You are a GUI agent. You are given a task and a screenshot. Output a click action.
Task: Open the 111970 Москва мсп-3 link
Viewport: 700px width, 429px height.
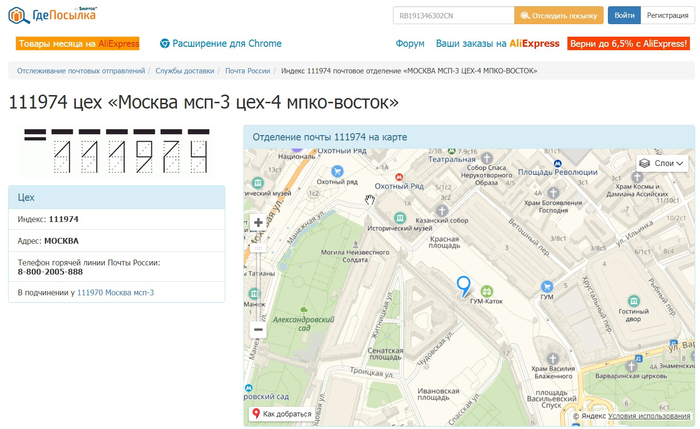click(x=116, y=292)
